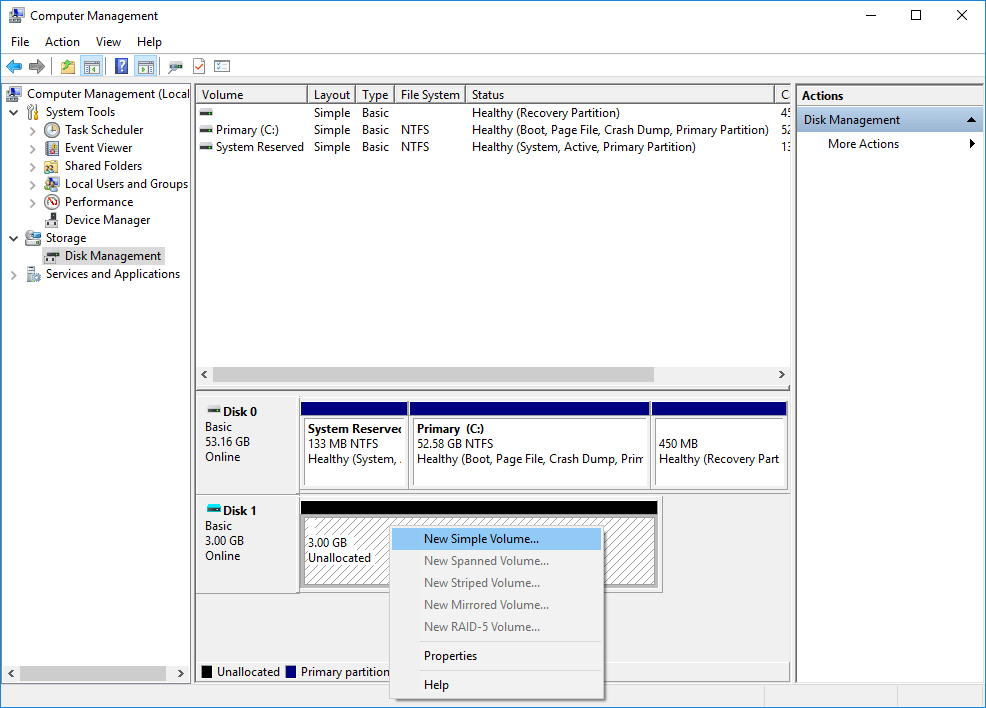
Task: Click More Actions in the Actions pane
Action: [x=862, y=143]
